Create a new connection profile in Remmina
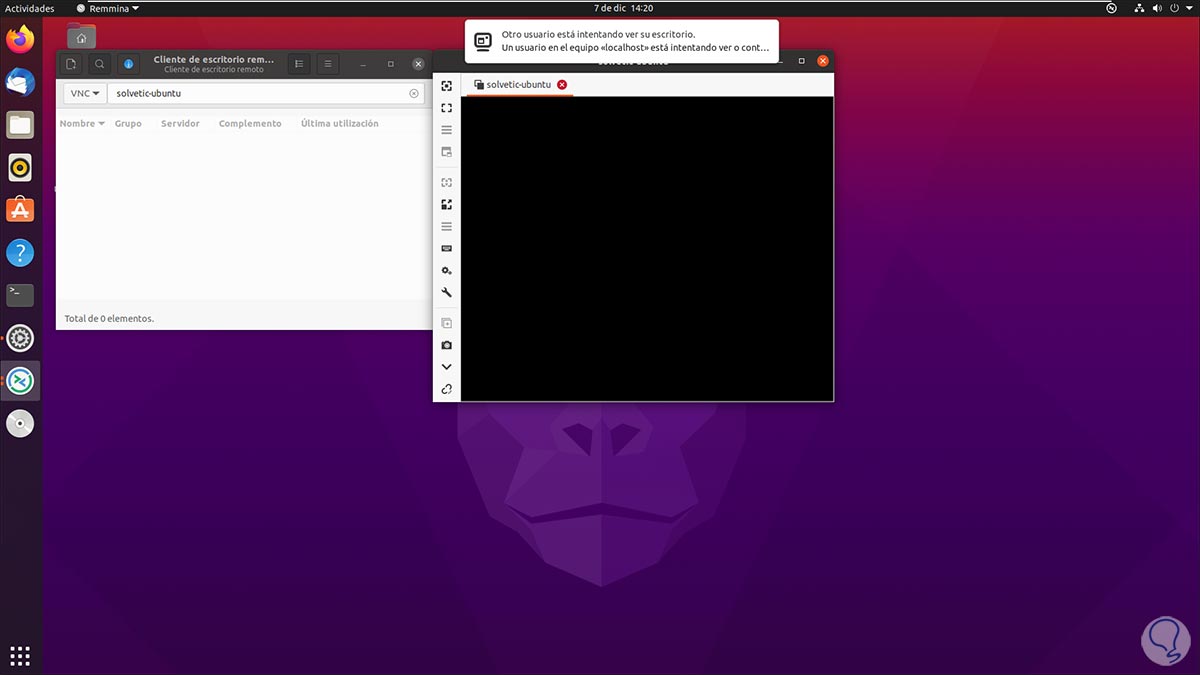 pyautogui.click(x=71, y=64)
